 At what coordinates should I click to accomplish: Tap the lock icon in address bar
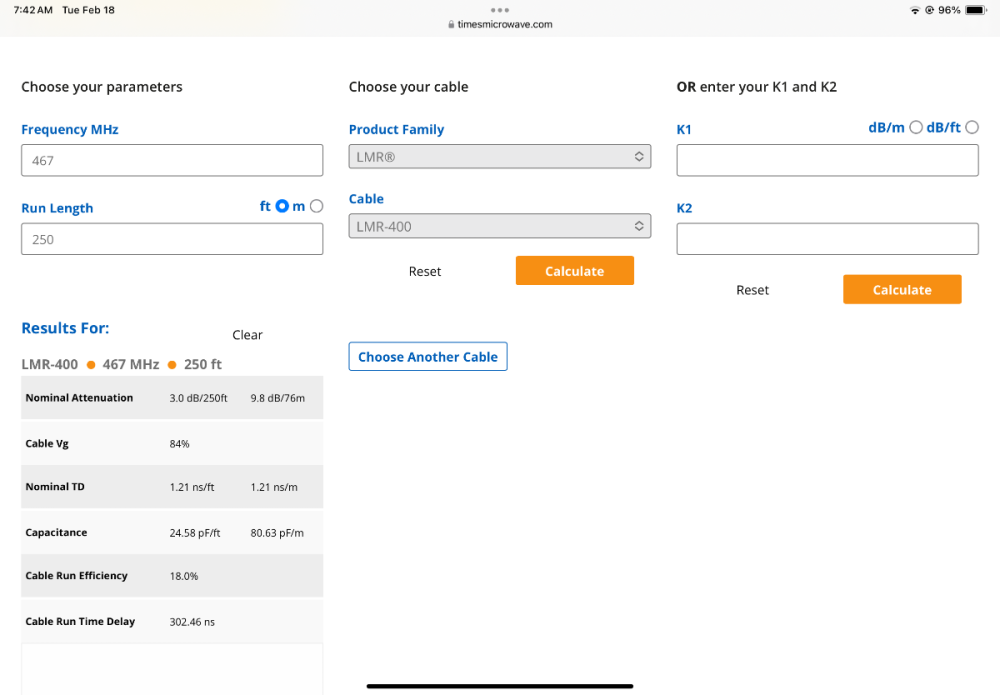(x=452, y=25)
